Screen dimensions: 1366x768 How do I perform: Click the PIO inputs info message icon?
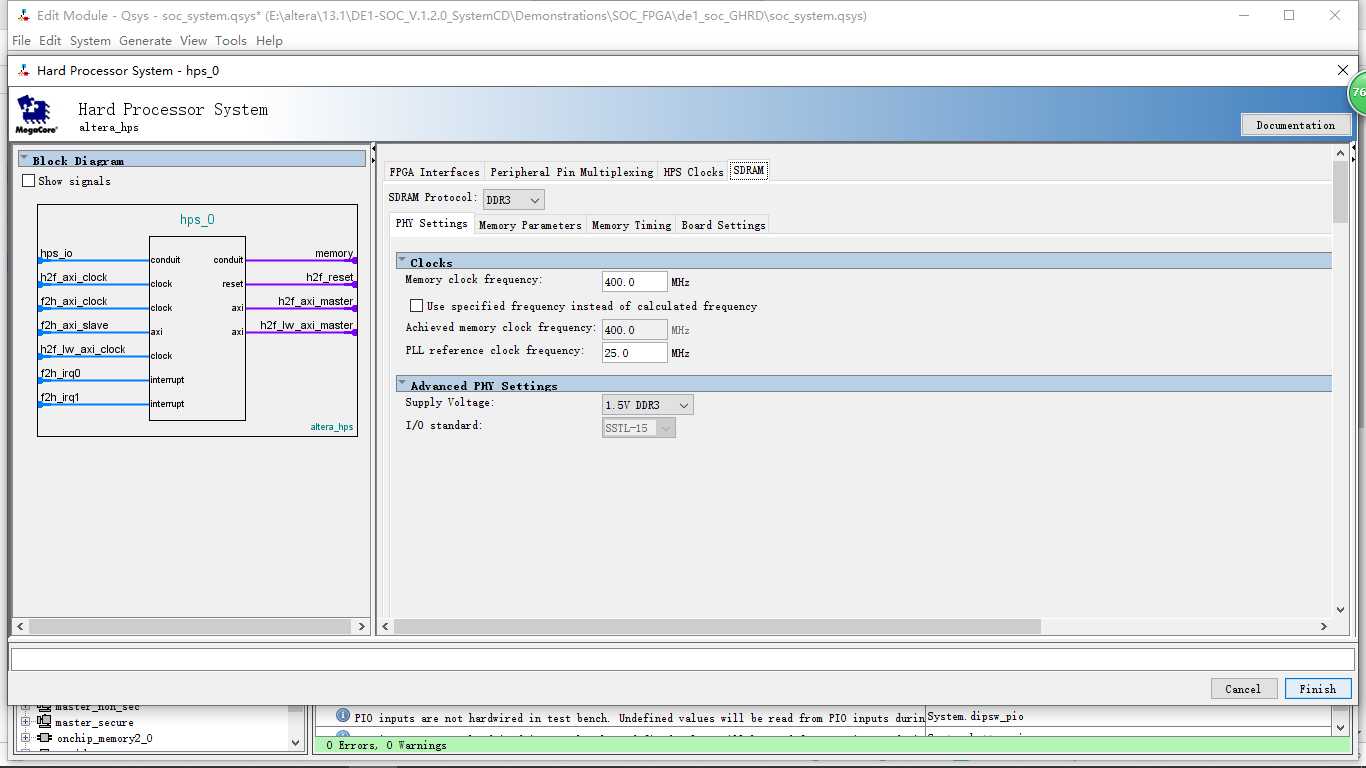[343, 716]
